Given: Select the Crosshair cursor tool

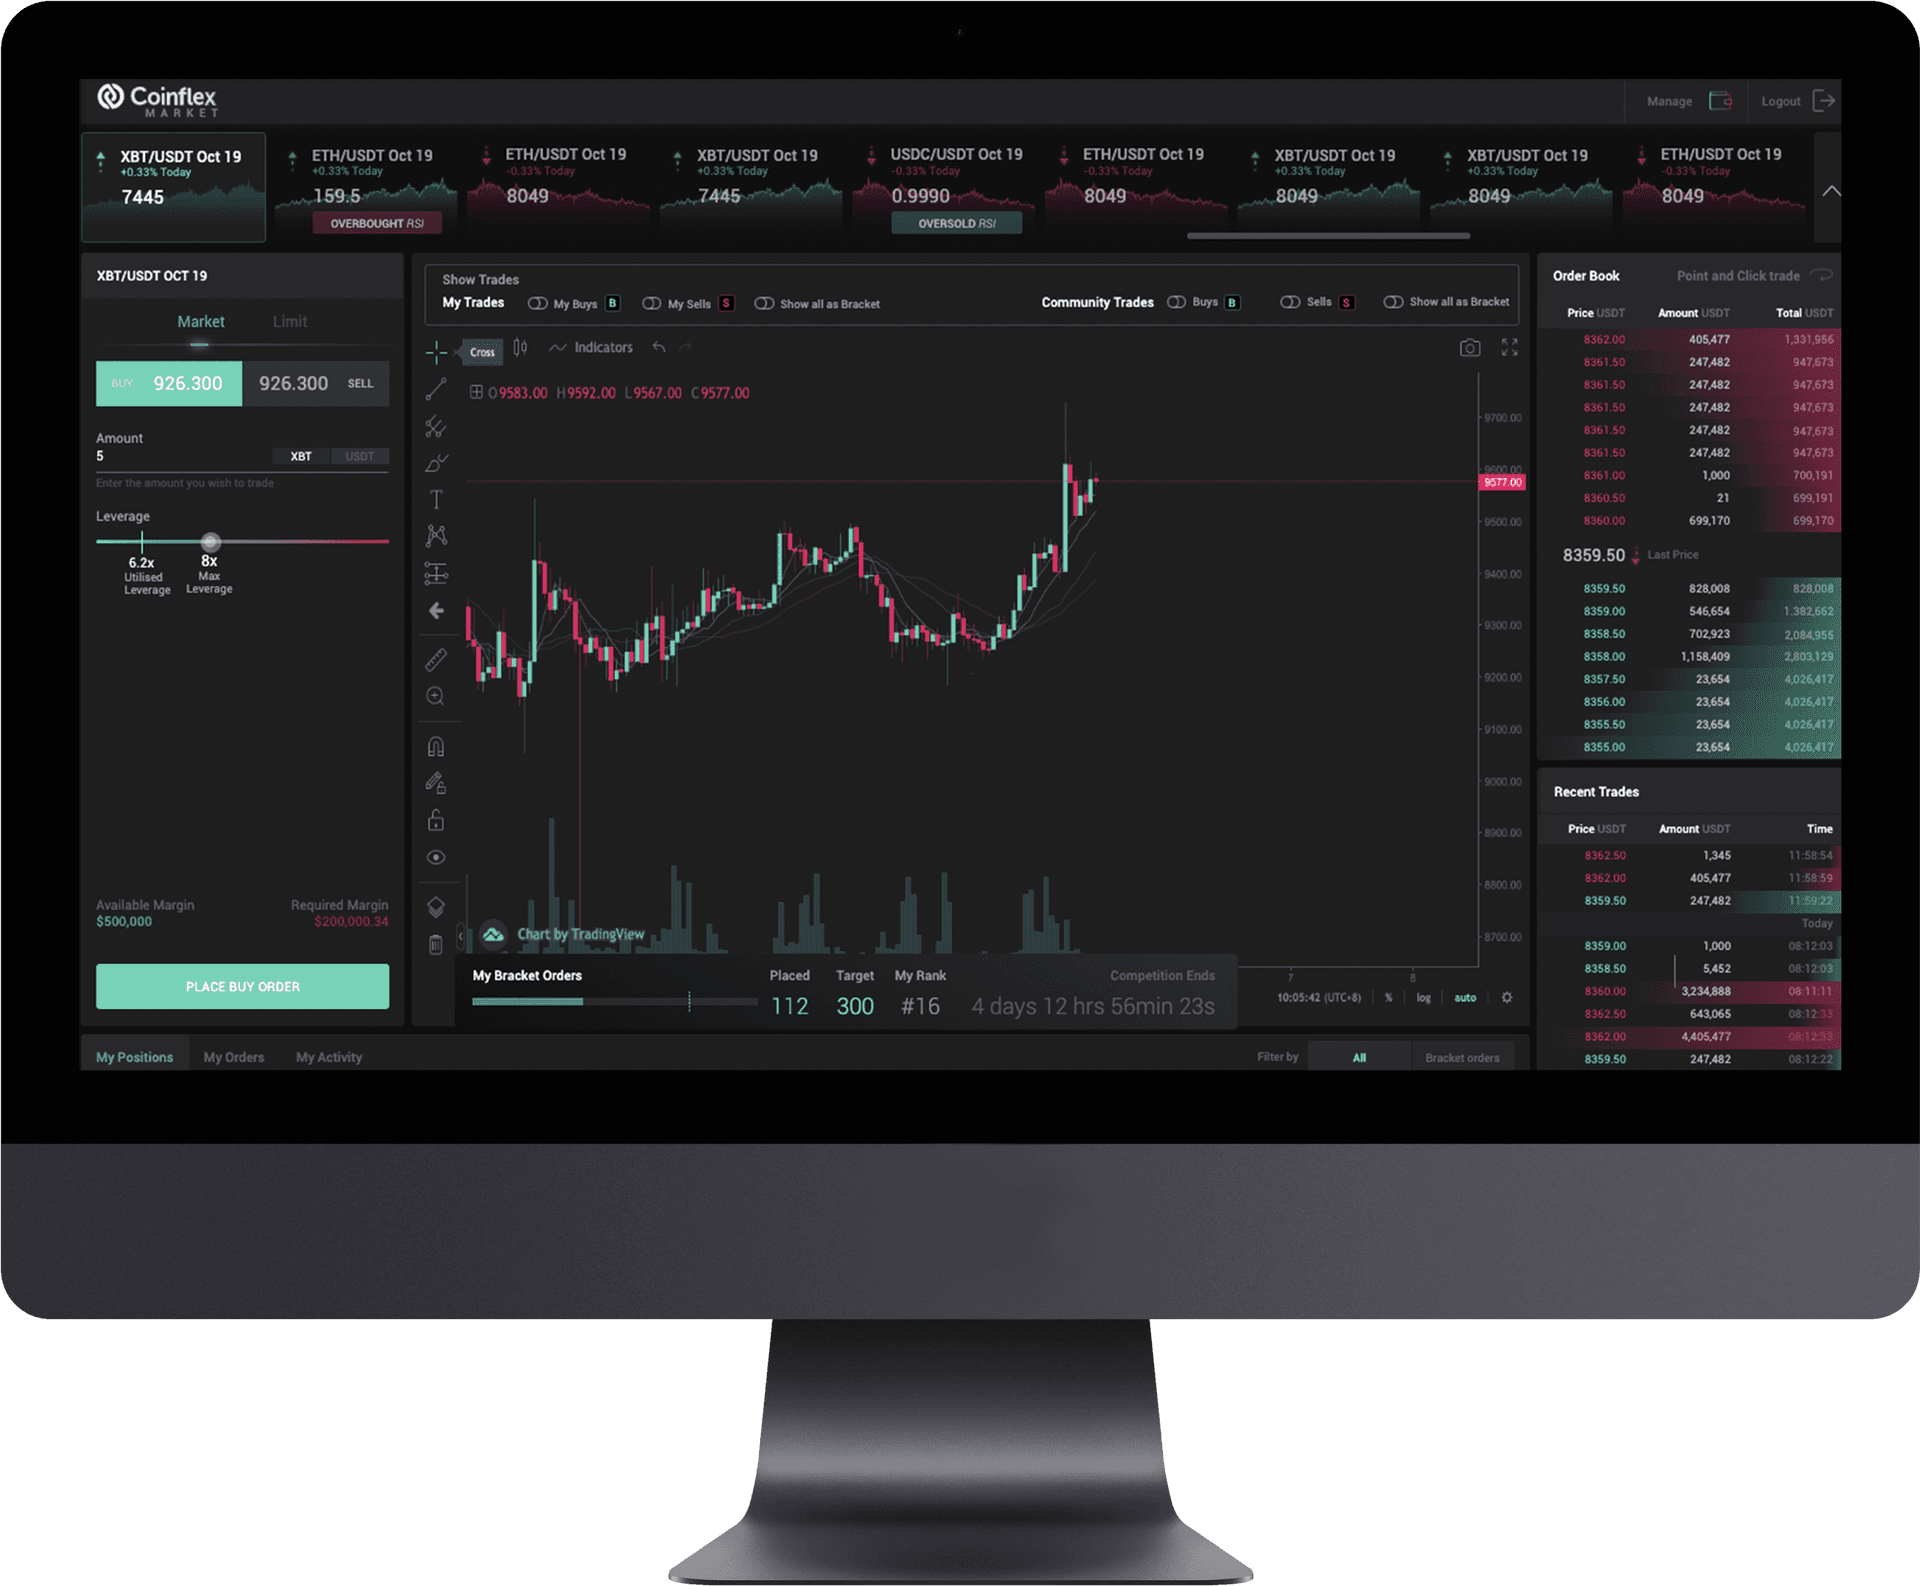Looking at the screenshot, I should pyautogui.click(x=440, y=349).
